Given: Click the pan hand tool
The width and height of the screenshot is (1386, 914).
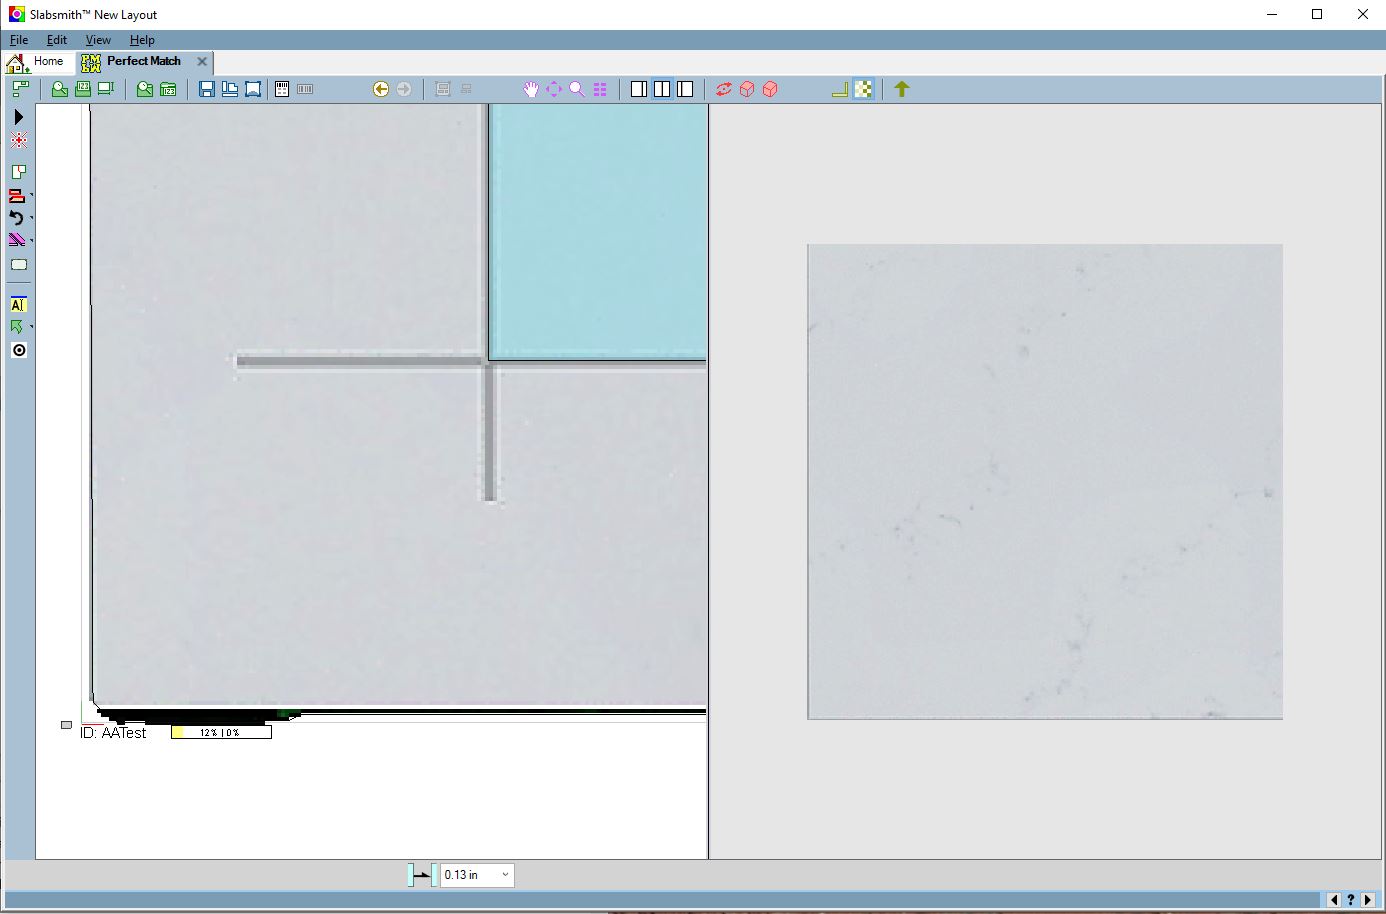Looking at the screenshot, I should click(531, 89).
